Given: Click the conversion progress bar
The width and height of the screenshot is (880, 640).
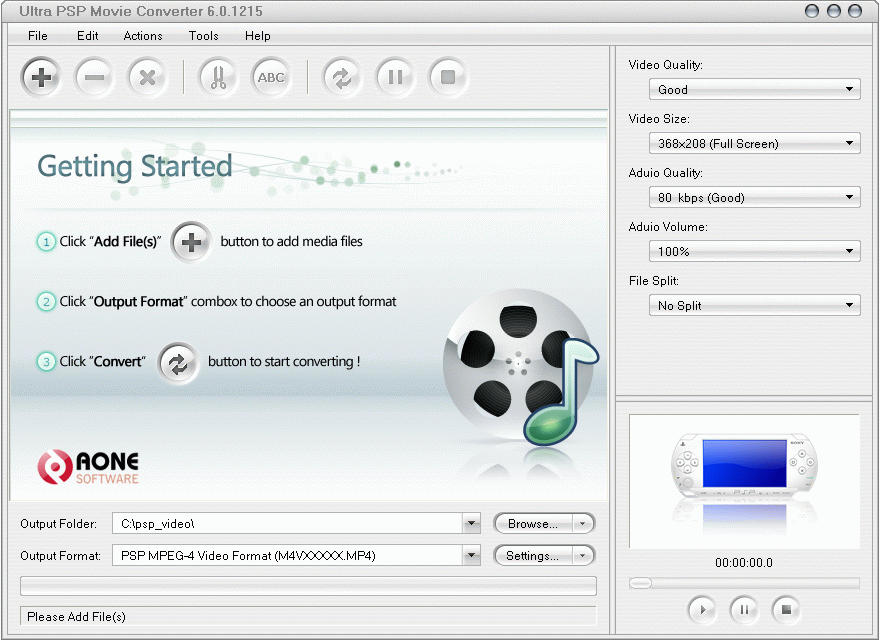Looking at the screenshot, I should click(x=308, y=586).
